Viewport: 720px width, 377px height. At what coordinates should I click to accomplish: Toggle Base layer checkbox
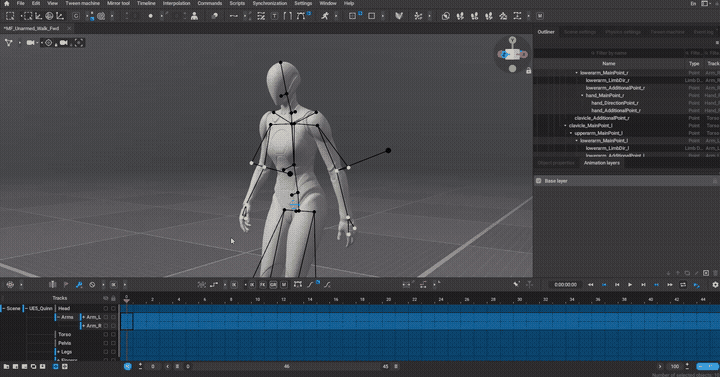(x=539, y=181)
